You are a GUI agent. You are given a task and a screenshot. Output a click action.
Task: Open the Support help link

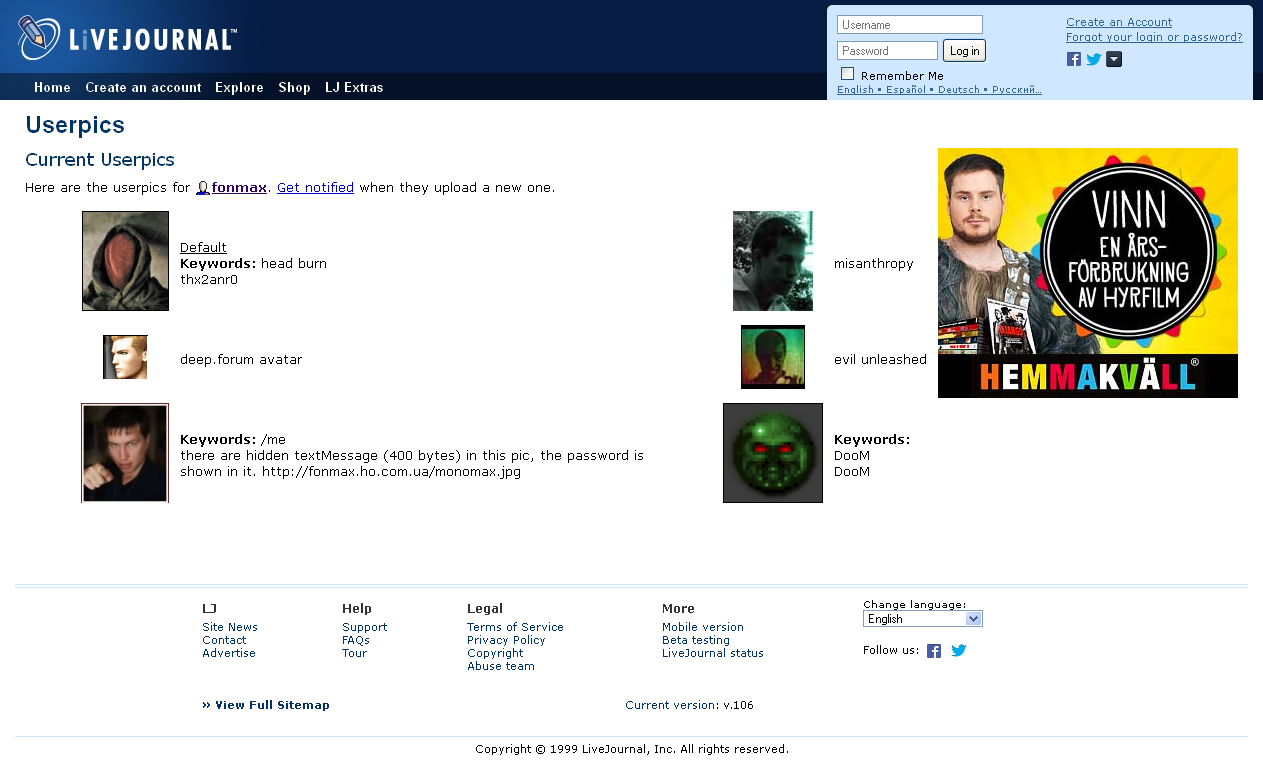364,627
